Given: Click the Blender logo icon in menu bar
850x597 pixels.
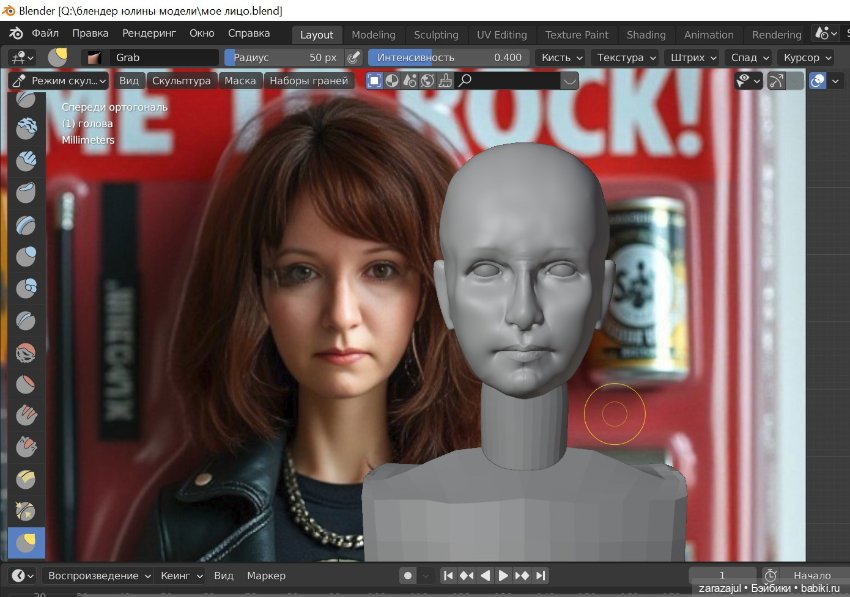Looking at the screenshot, I should pos(15,34).
